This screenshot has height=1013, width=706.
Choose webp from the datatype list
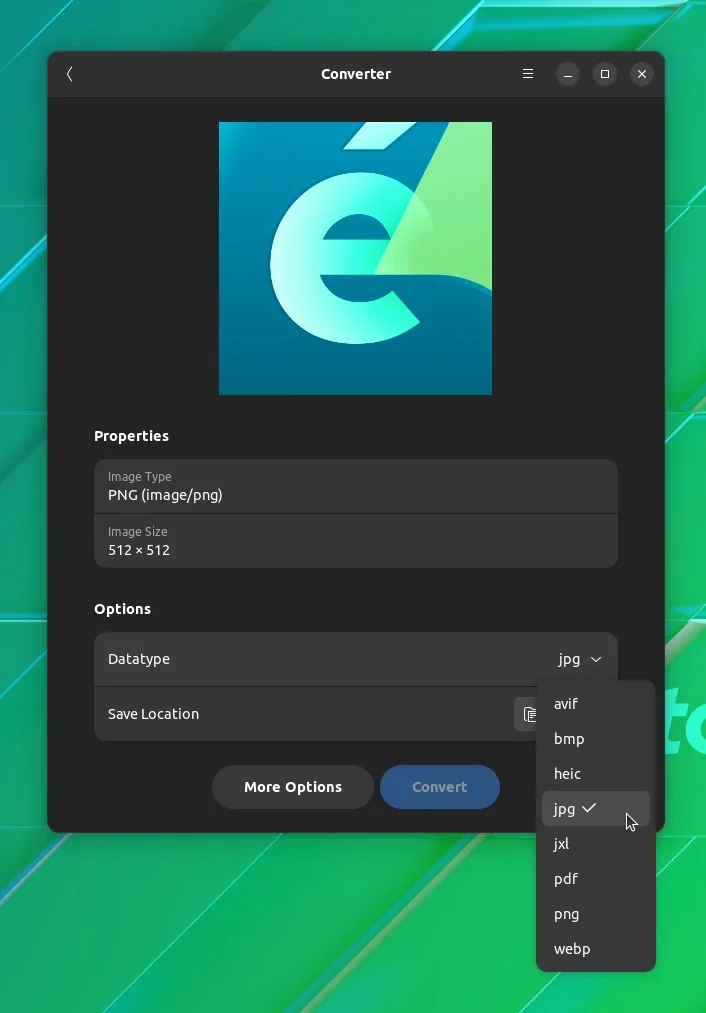596,948
